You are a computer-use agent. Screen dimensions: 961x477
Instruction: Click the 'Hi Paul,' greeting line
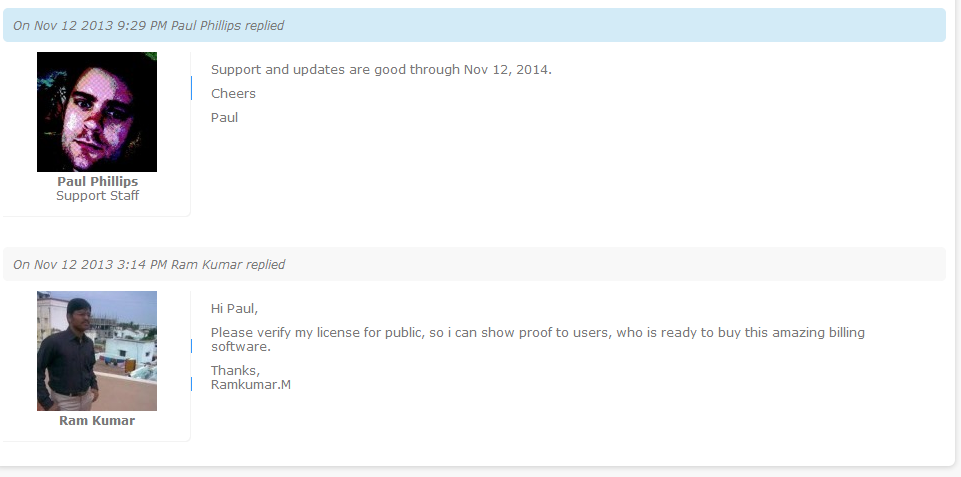(x=234, y=308)
